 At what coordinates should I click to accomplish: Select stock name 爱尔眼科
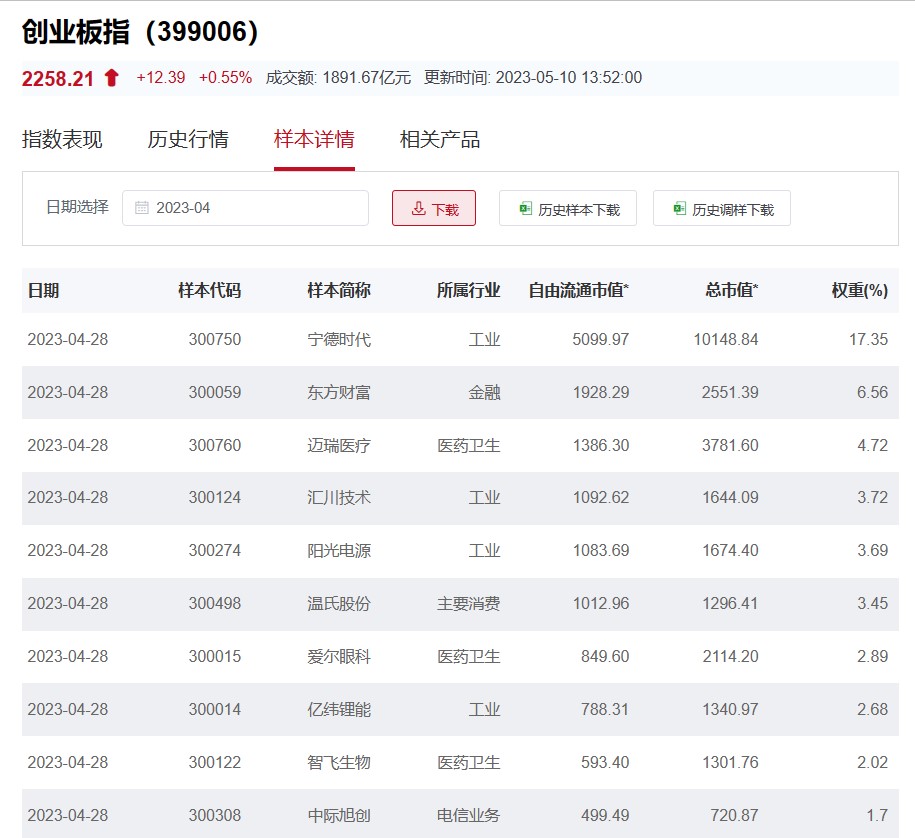tap(339, 657)
